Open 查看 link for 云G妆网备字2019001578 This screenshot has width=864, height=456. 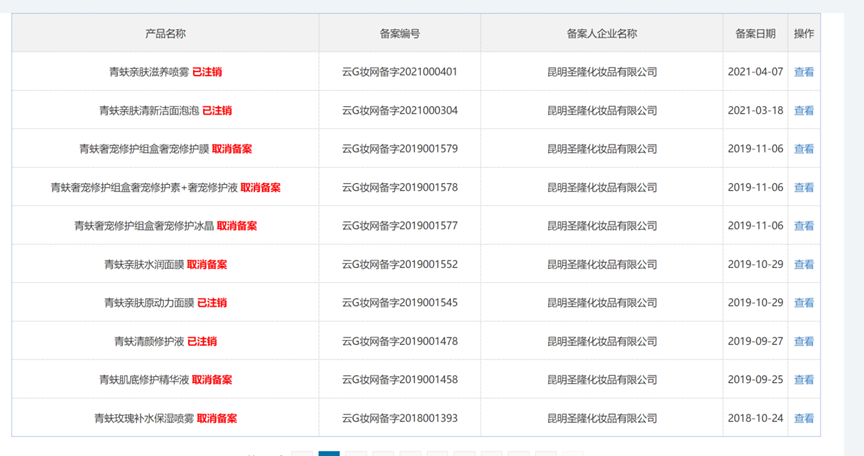803,188
